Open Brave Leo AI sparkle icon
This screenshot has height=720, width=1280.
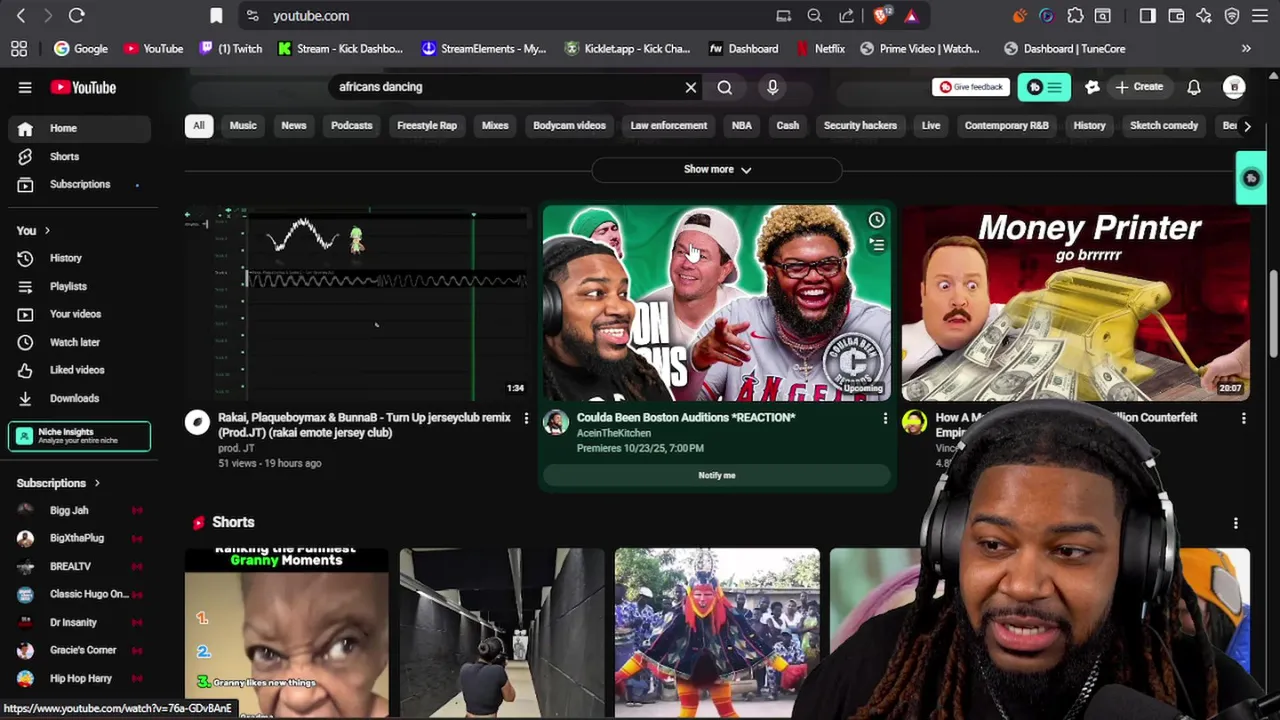pyautogui.click(x=1204, y=16)
